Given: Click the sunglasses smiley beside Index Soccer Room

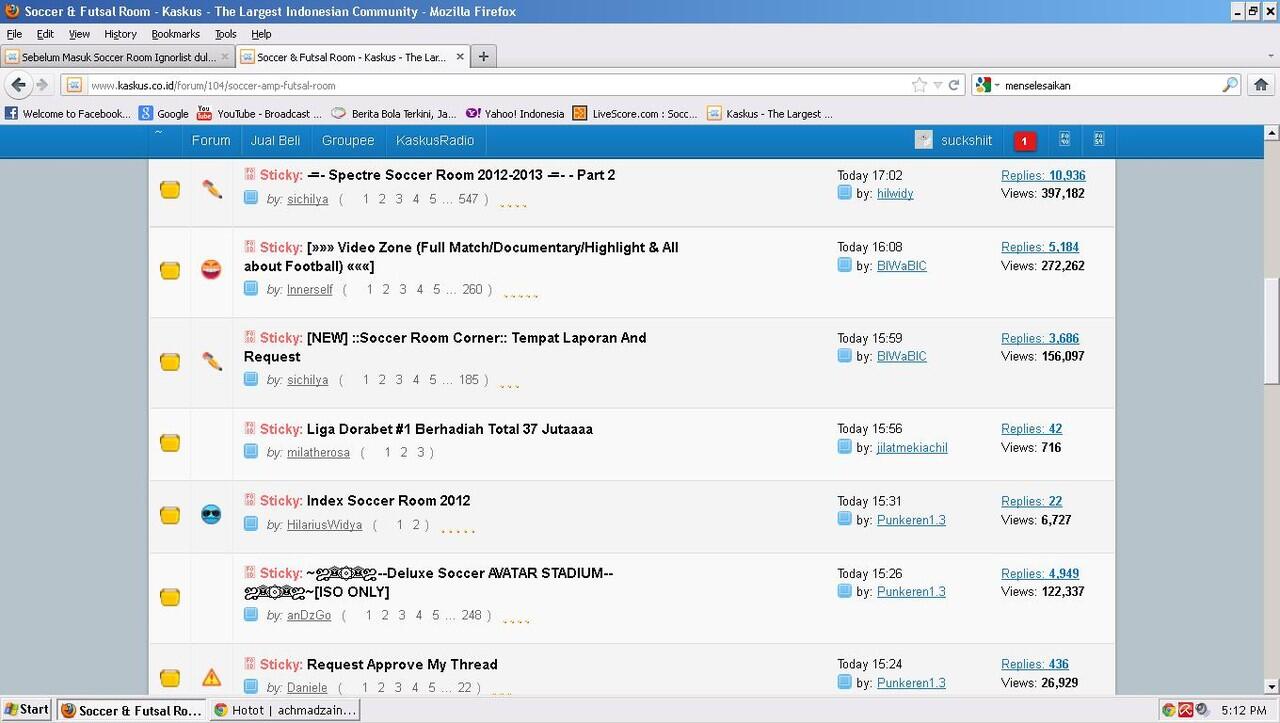Looking at the screenshot, I should tap(211, 515).
